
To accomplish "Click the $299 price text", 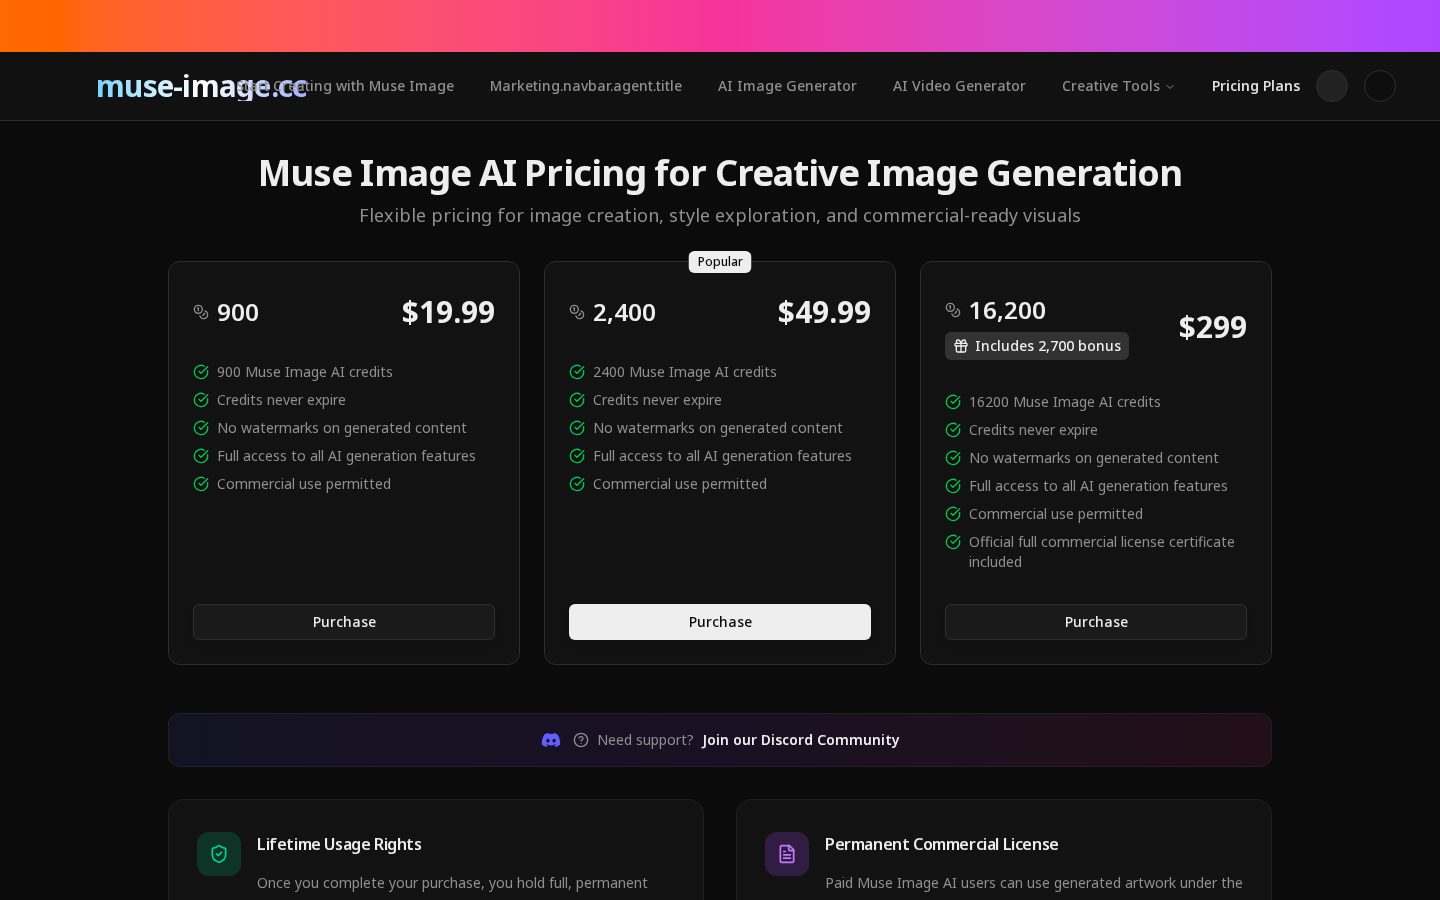I will point(1212,327).
